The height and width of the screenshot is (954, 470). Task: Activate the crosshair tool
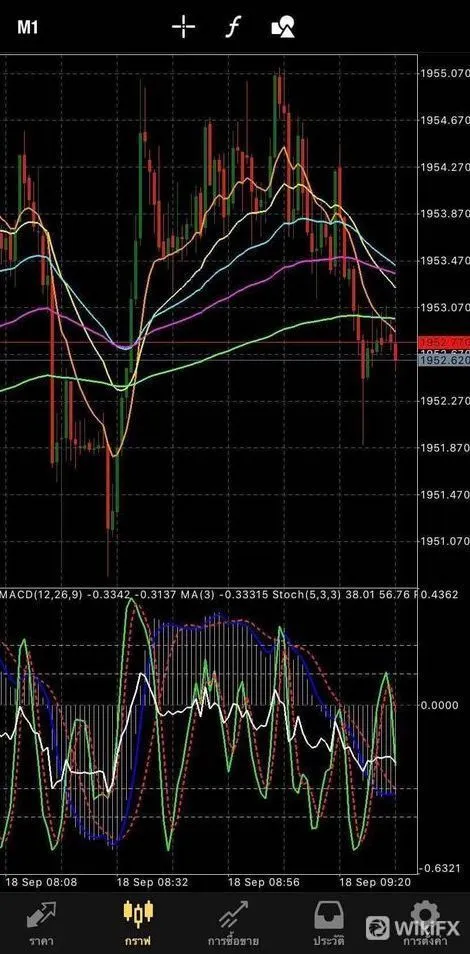coord(183,27)
